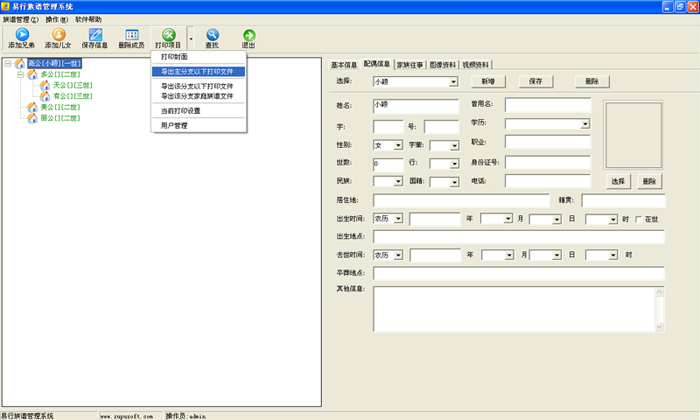Select the 天公 house icon in tree
The image size is (700, 420).
[45, 85]
